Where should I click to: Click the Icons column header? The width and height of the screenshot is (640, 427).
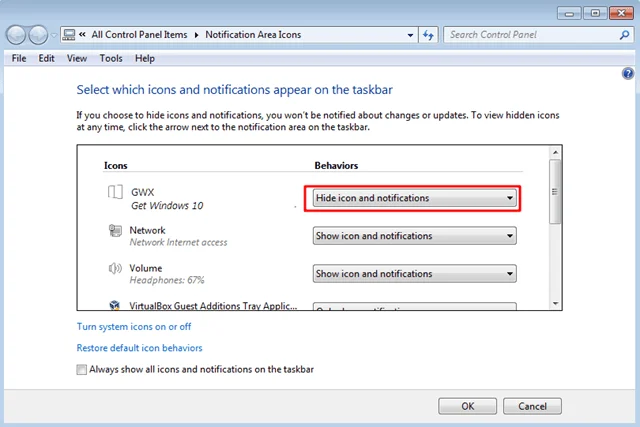pos(116,165)
